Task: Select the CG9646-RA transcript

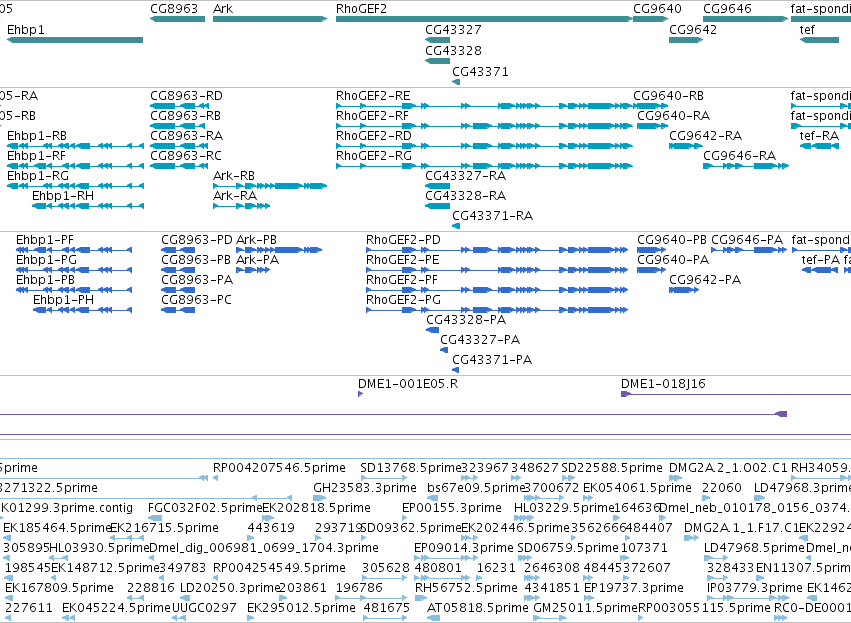Action: [746, 166]
